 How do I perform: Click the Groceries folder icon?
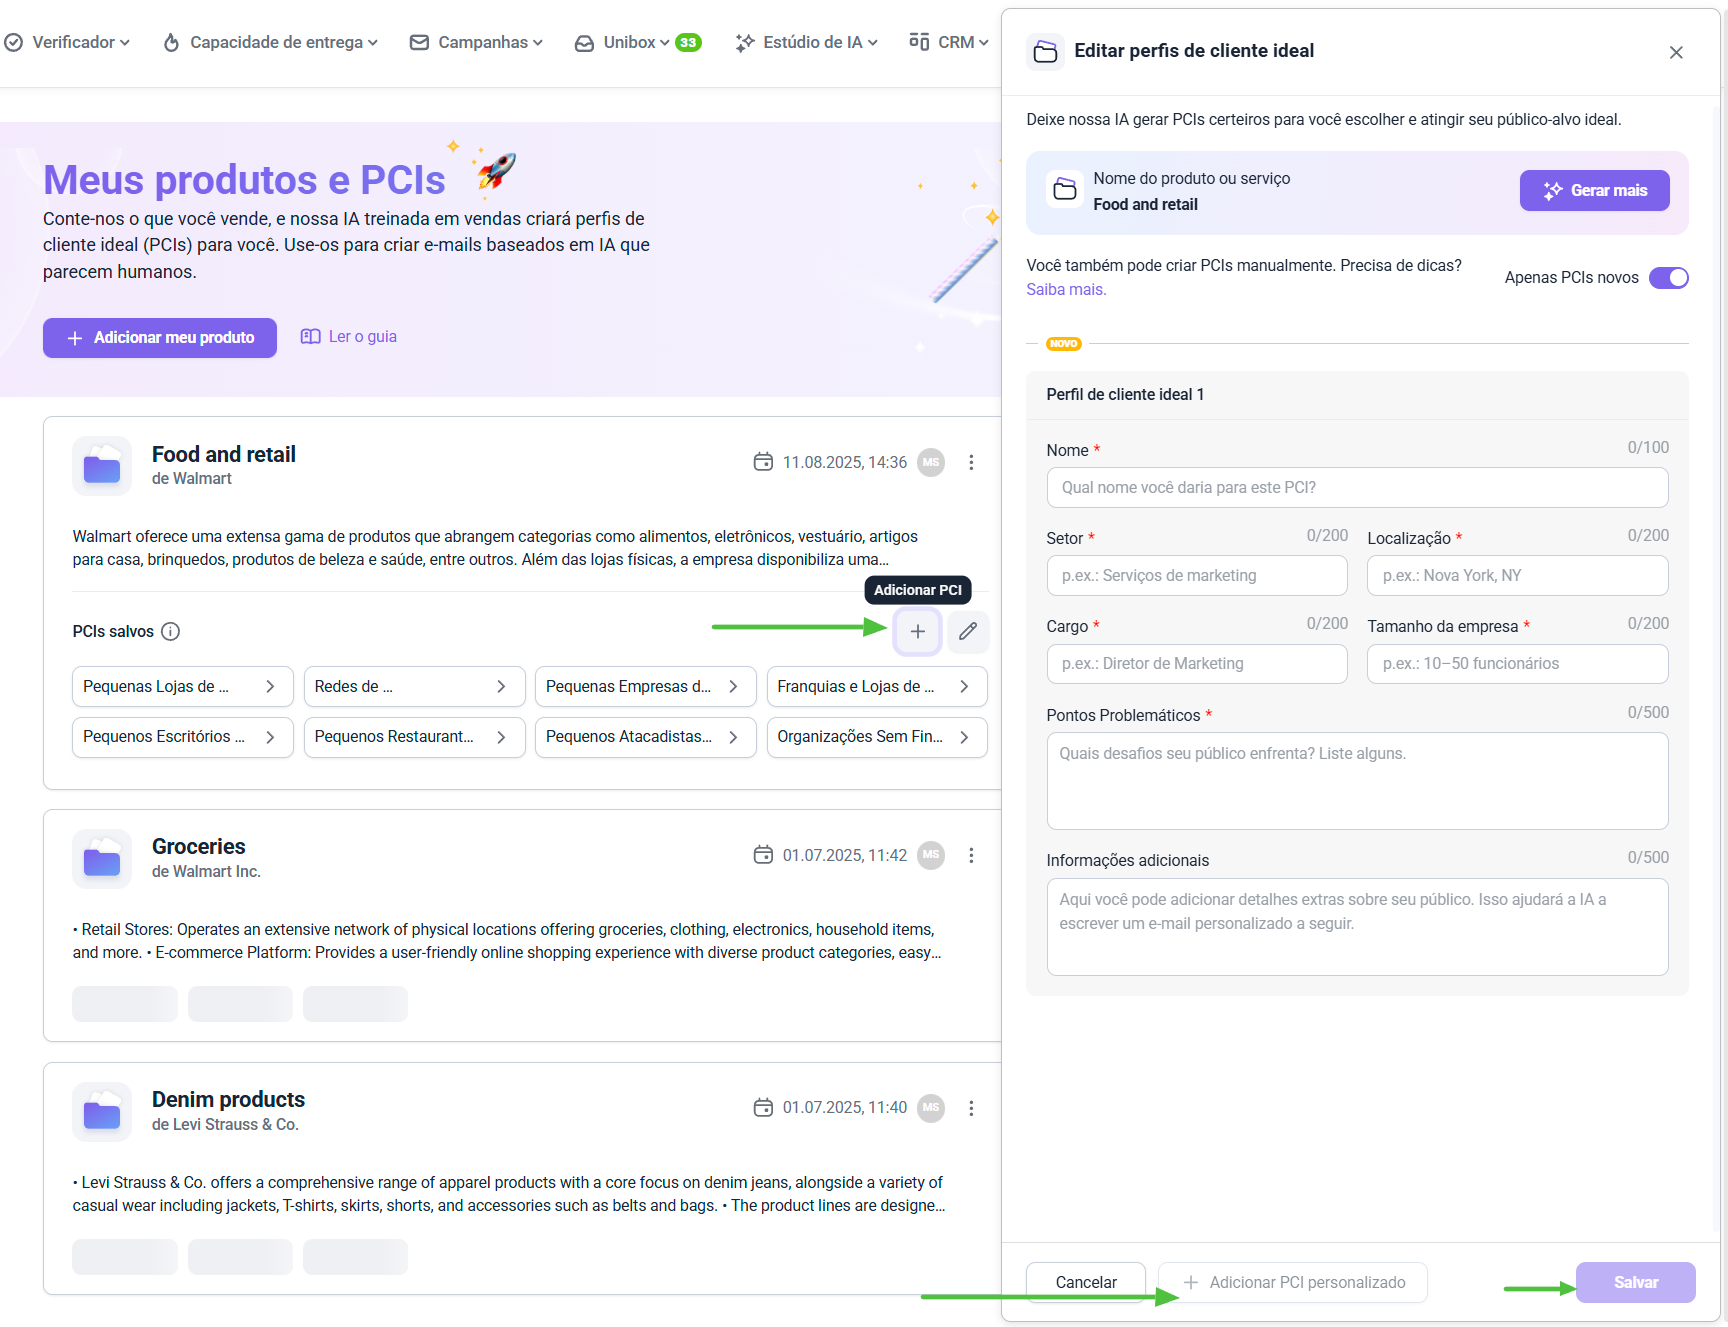tap(102, 859)
